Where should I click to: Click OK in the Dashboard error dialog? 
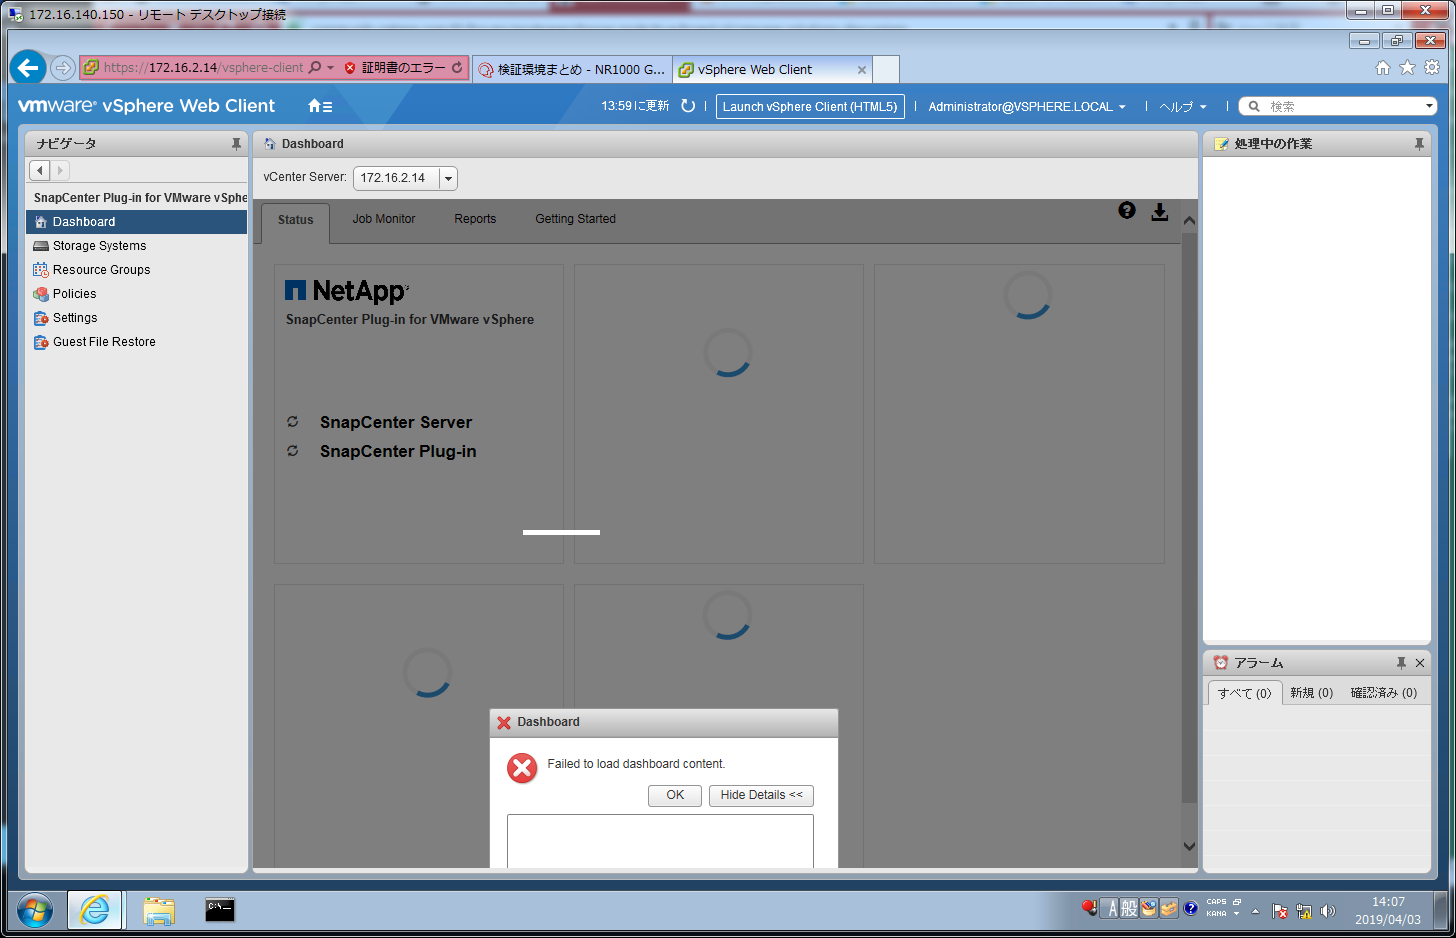tap(675, 795)
